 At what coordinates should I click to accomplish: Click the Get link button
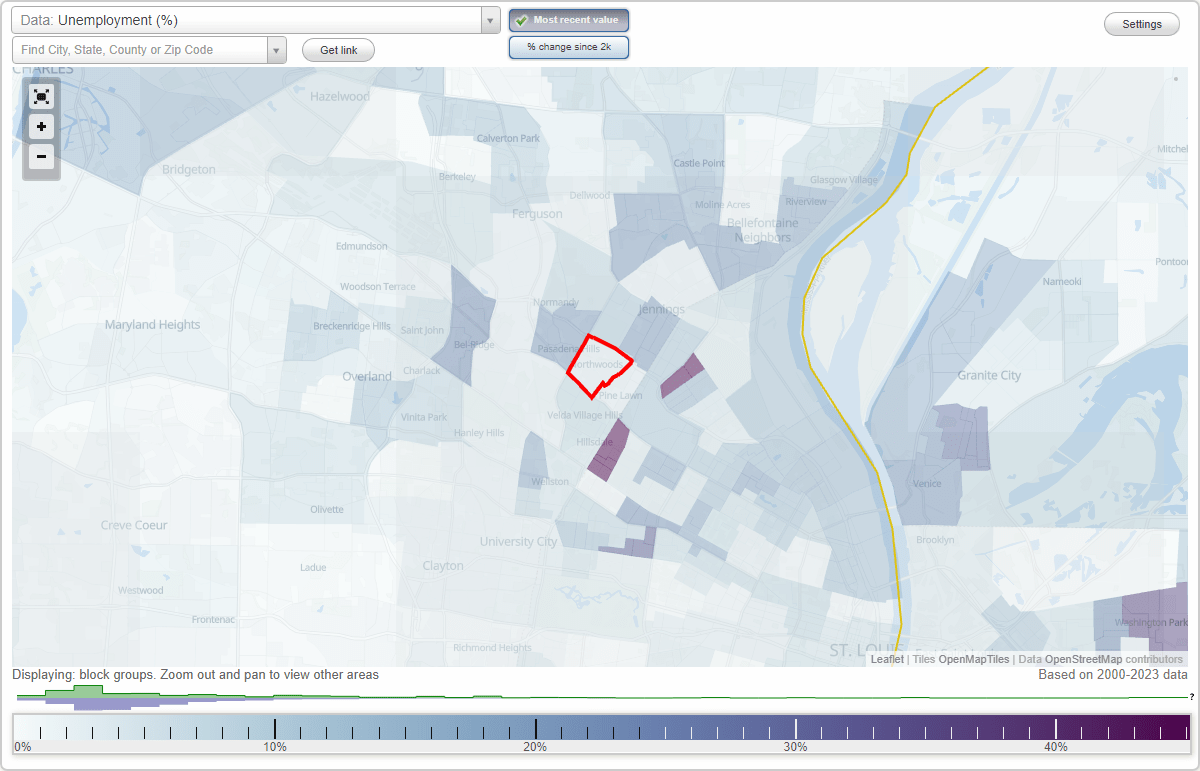pos(338,50)
